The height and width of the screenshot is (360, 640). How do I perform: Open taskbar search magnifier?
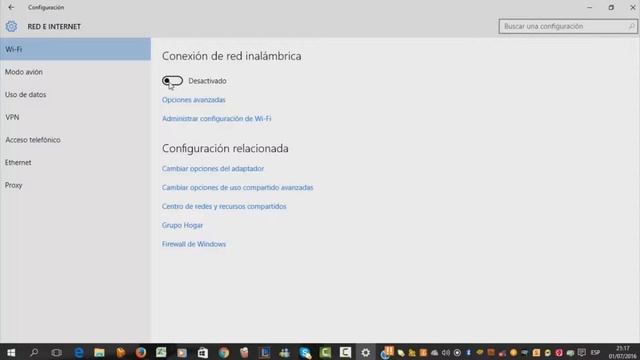(x=34, y=352)
